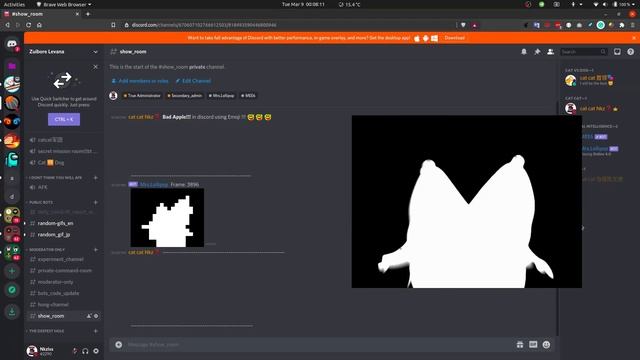Click Add members or roles link
Image resolution: width=640 pixels, height=360 pixels.
click(x=140, y=81)
